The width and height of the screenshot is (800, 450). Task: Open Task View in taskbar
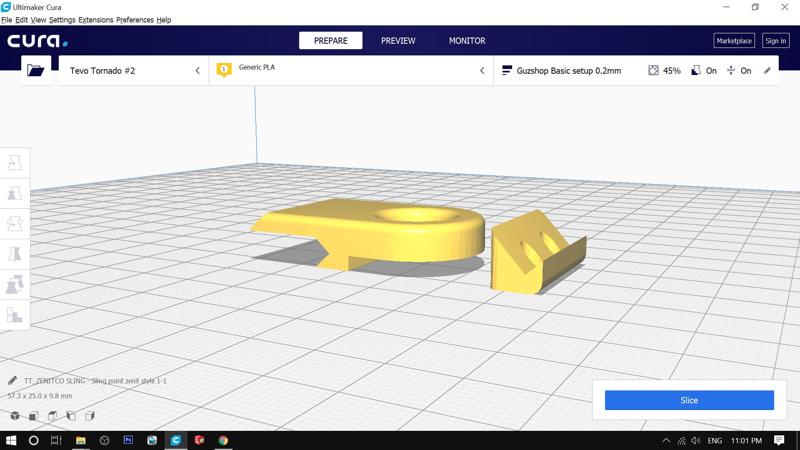pyautogui.click(x=56, y=440)
